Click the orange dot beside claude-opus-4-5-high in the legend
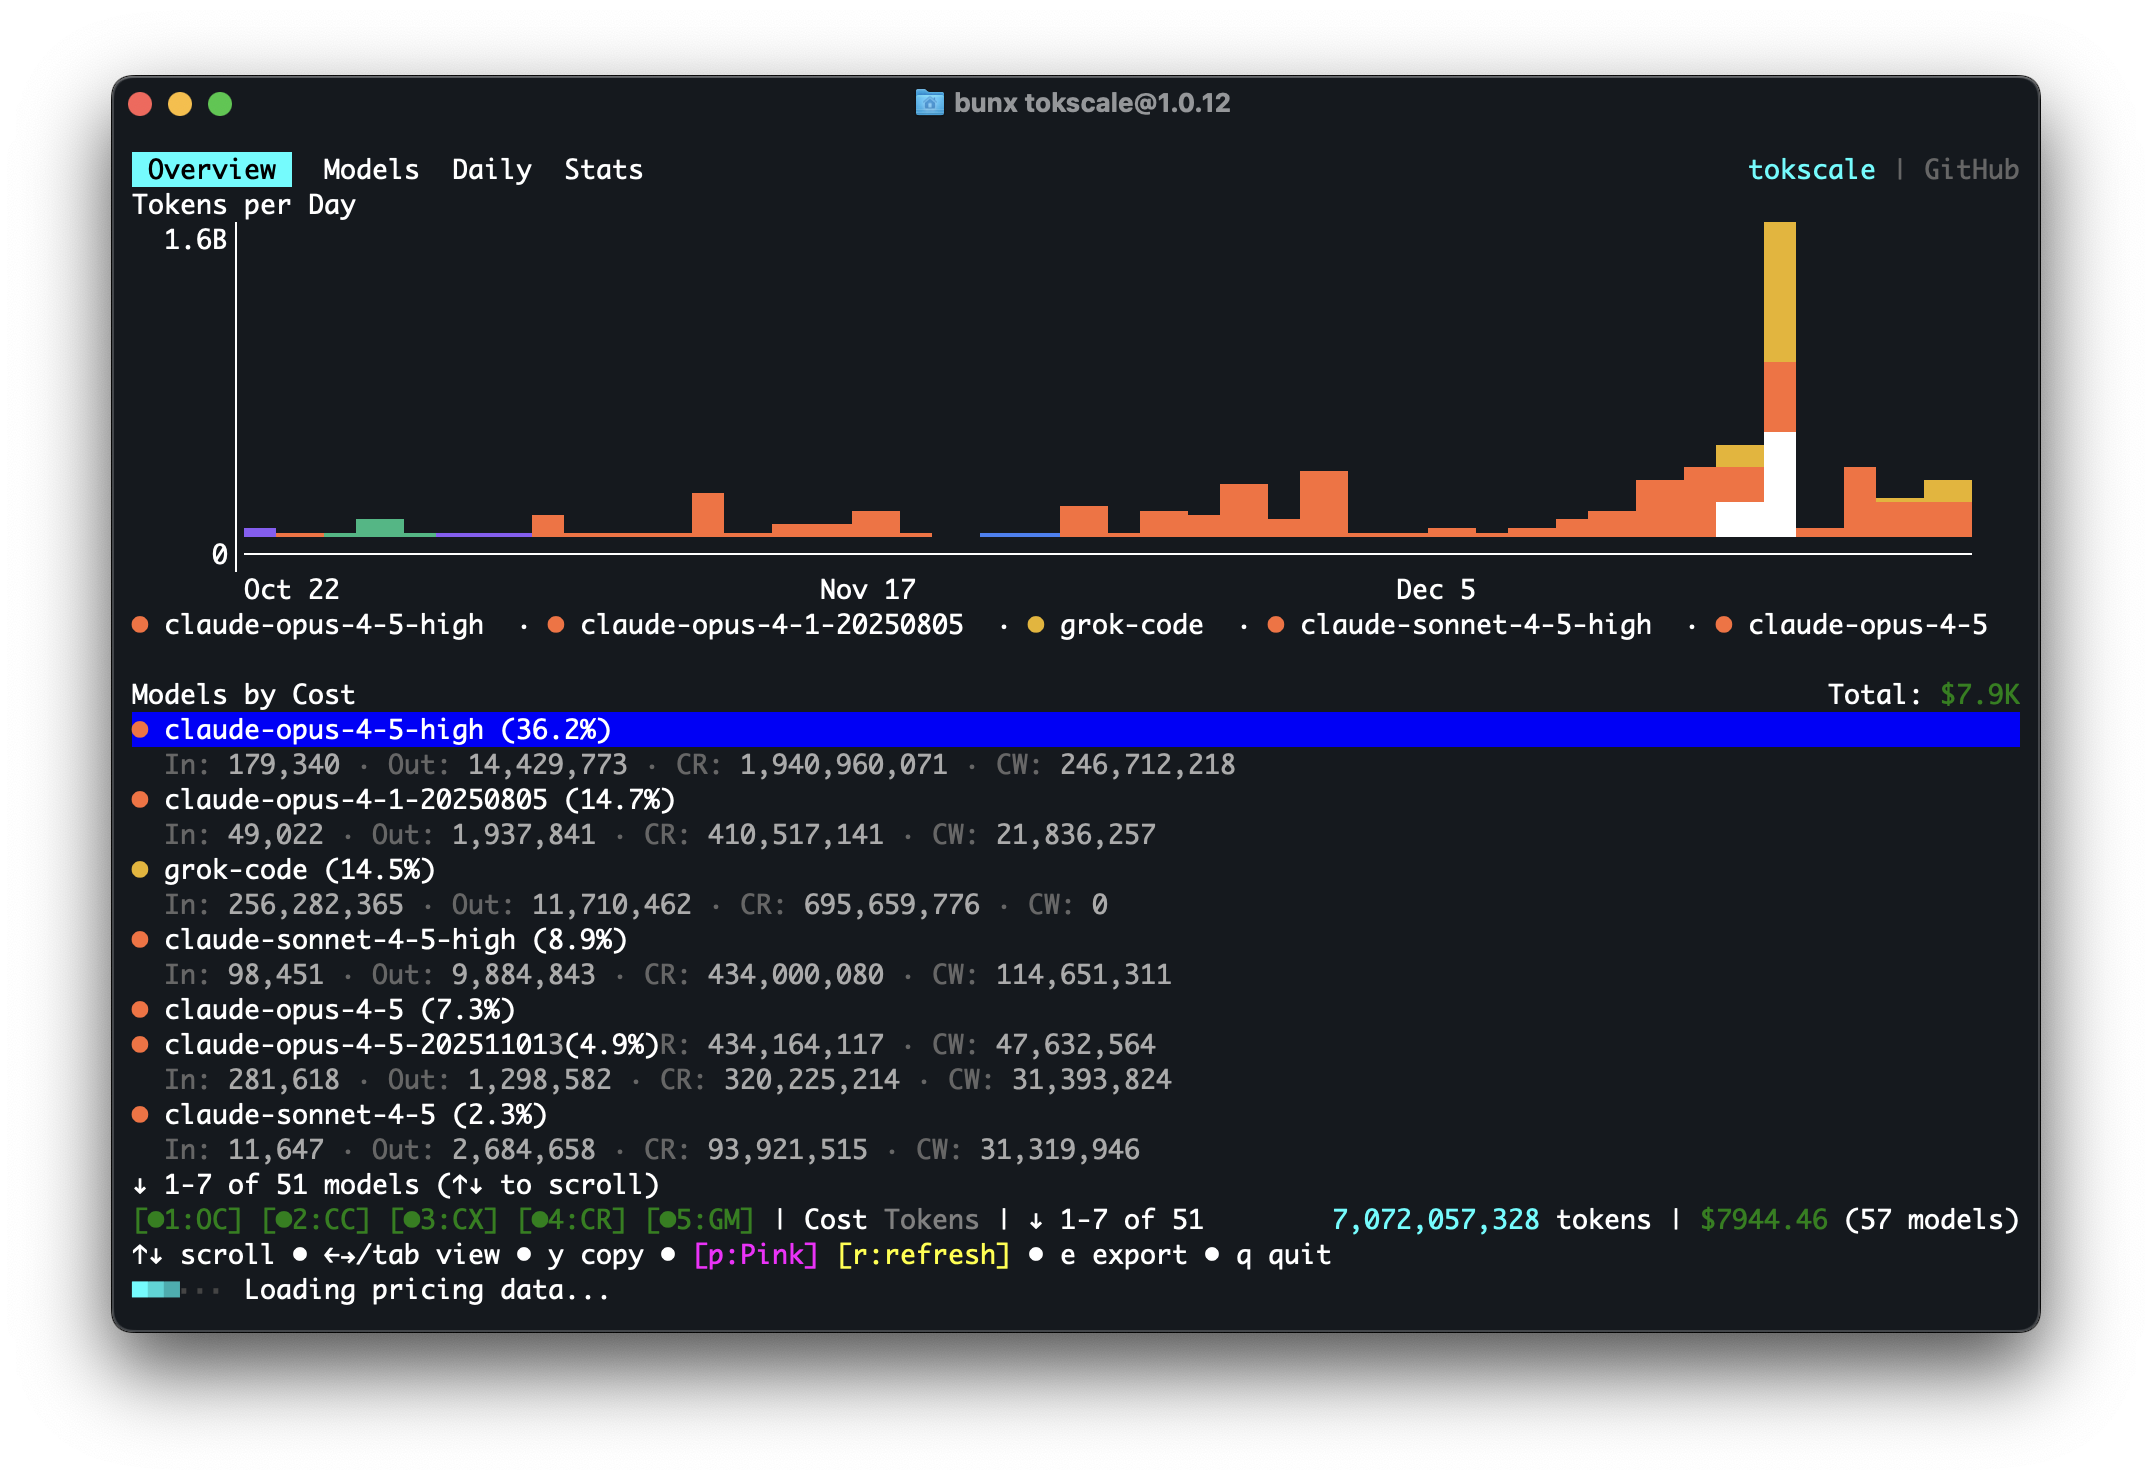2152x1480 pixels. (x=141, y=625)
